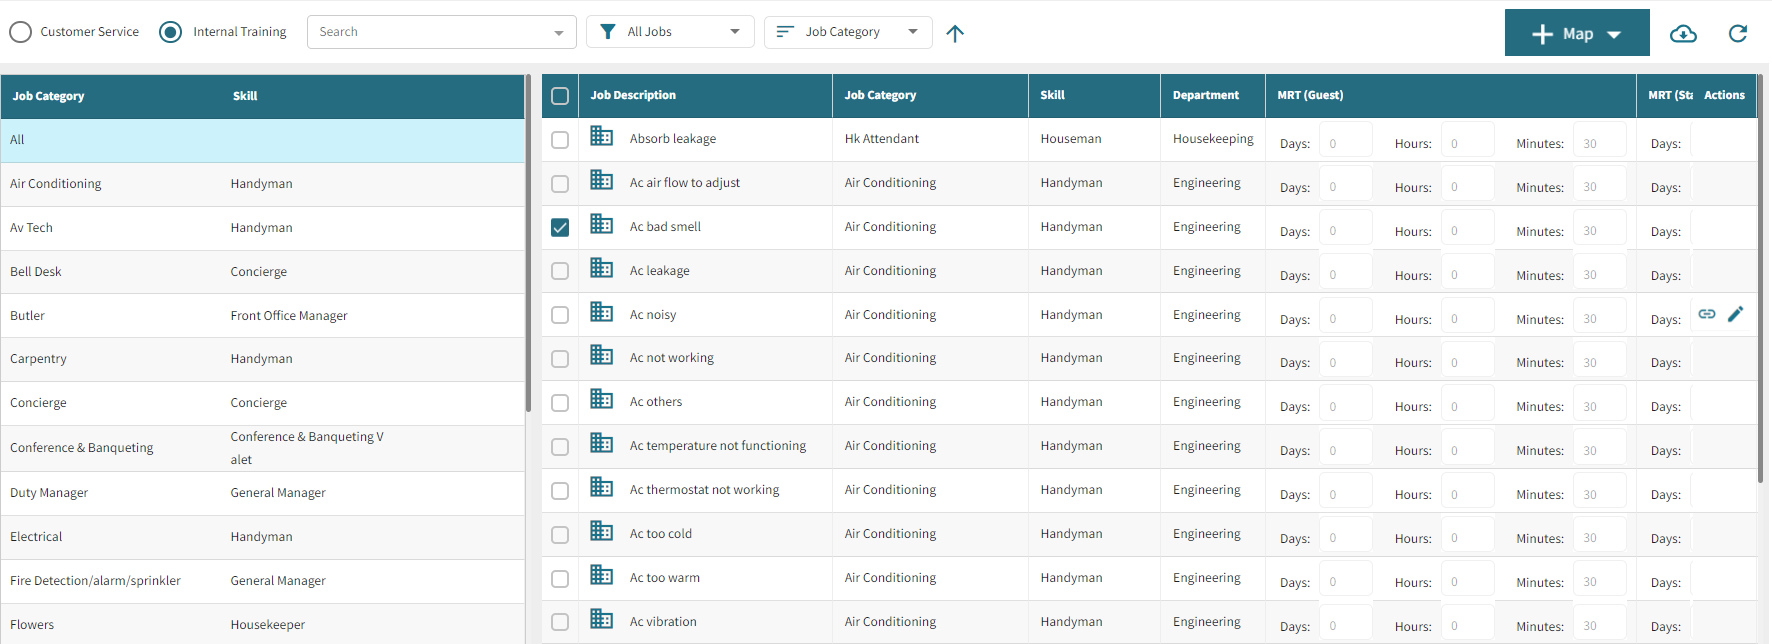1772x644 pixels.
Task: Click the cloud download icon
Action: pyautogui.click(x=1683, y=34)
